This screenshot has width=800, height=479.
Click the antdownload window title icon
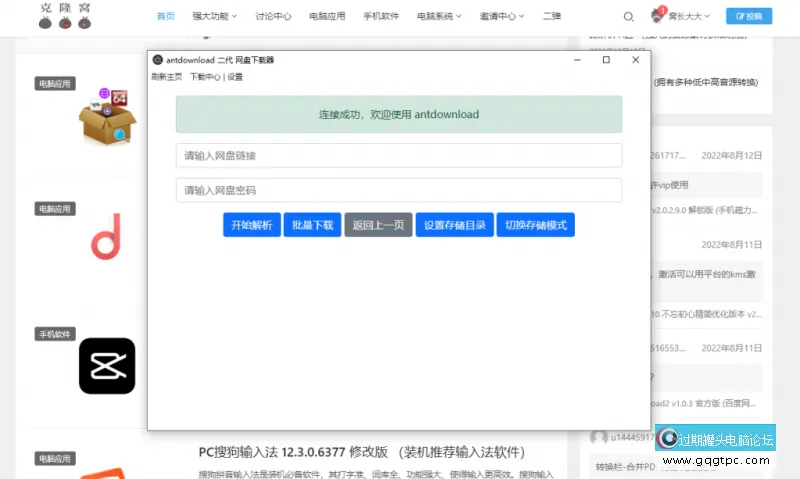[158, 60]
